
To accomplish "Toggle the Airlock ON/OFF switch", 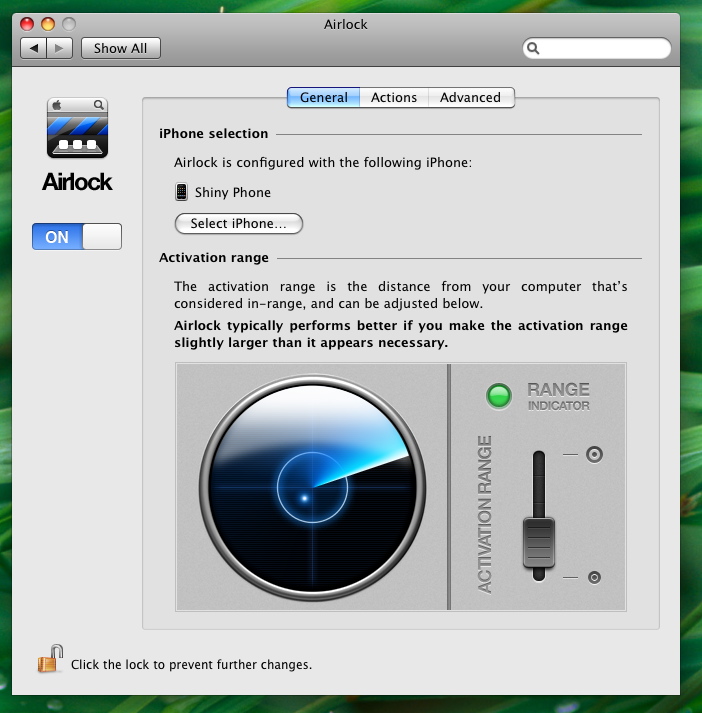I will (x=77, y=236).
